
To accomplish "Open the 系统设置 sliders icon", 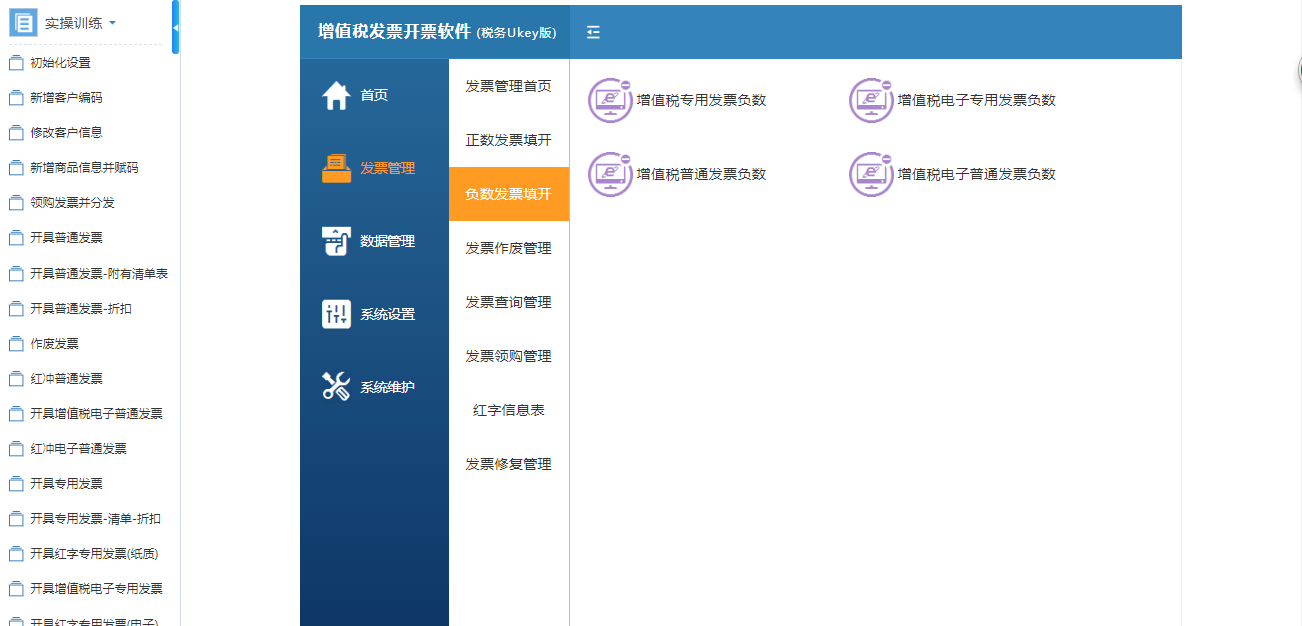I will coord(336,314).
